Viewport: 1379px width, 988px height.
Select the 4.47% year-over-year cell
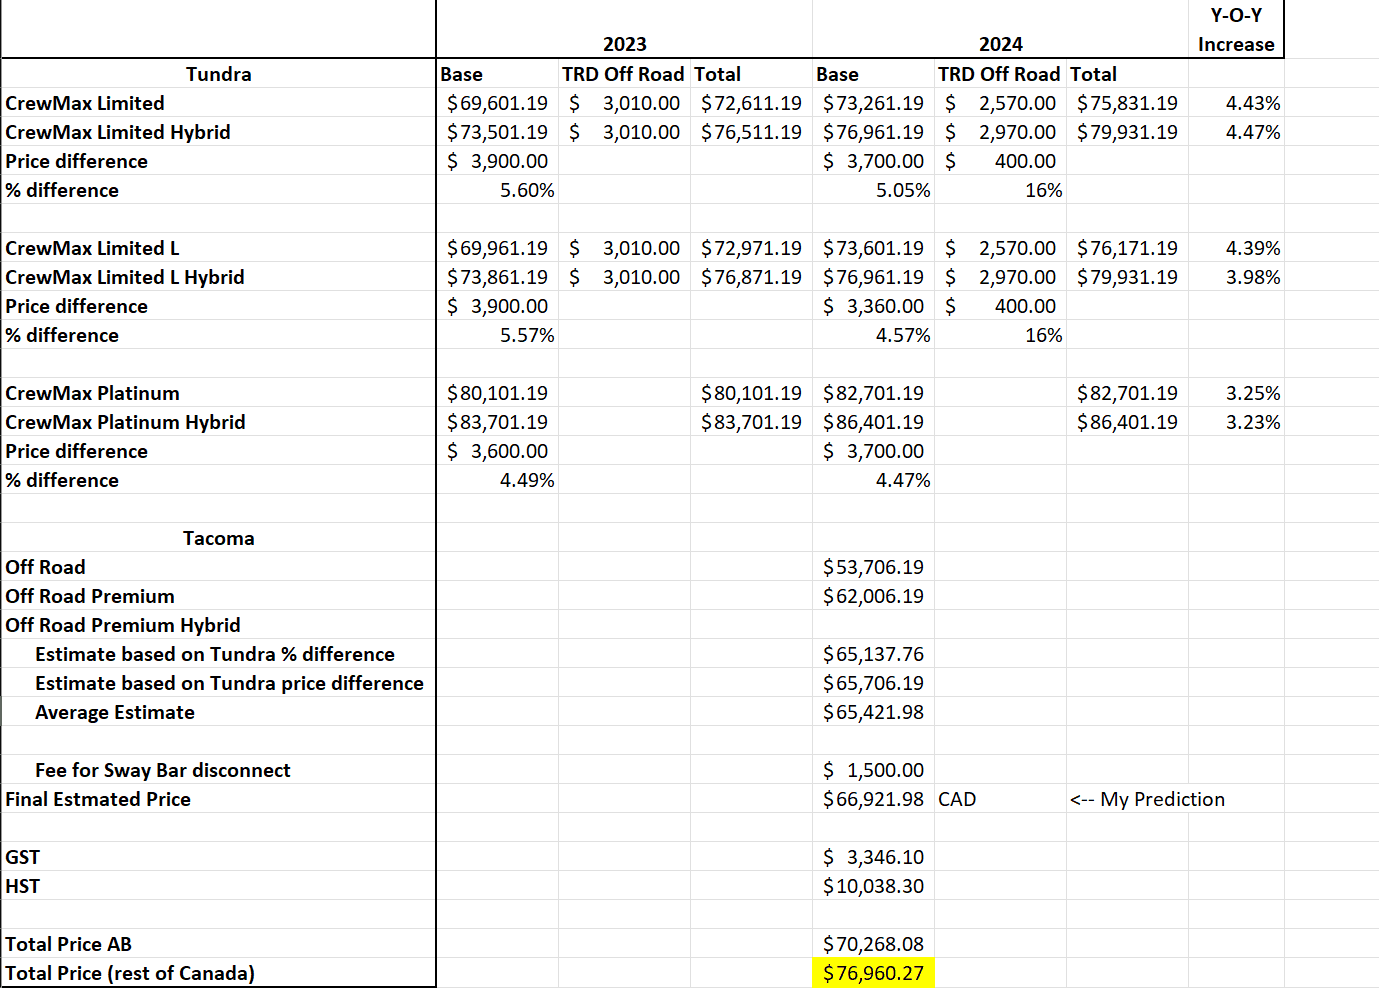tap(1252, 132)
